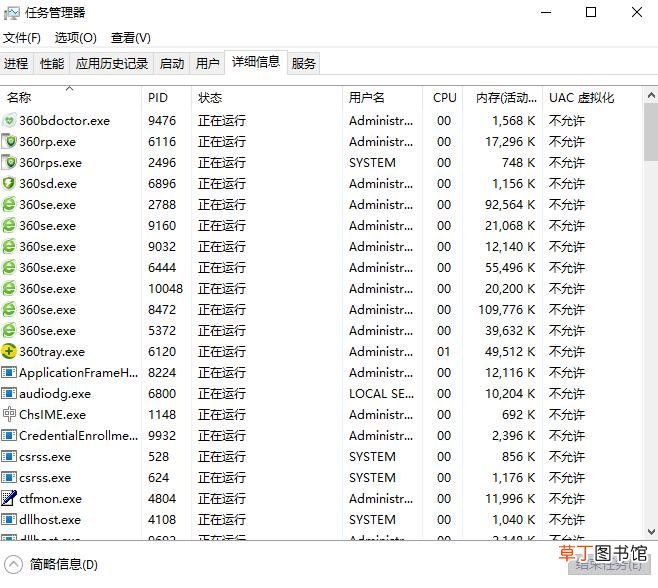Switch to the 进程 tab
Screen dimensions: 658x588
pos(16,64)
